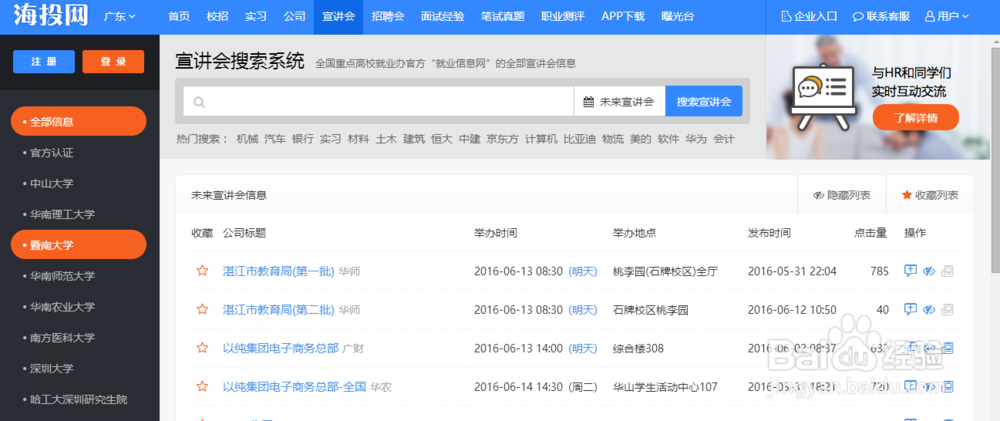Click print icon in 以纯集团电子商务总部 广财 row
The height and width of the screenshot is (421, 1000).
point(947,348)
